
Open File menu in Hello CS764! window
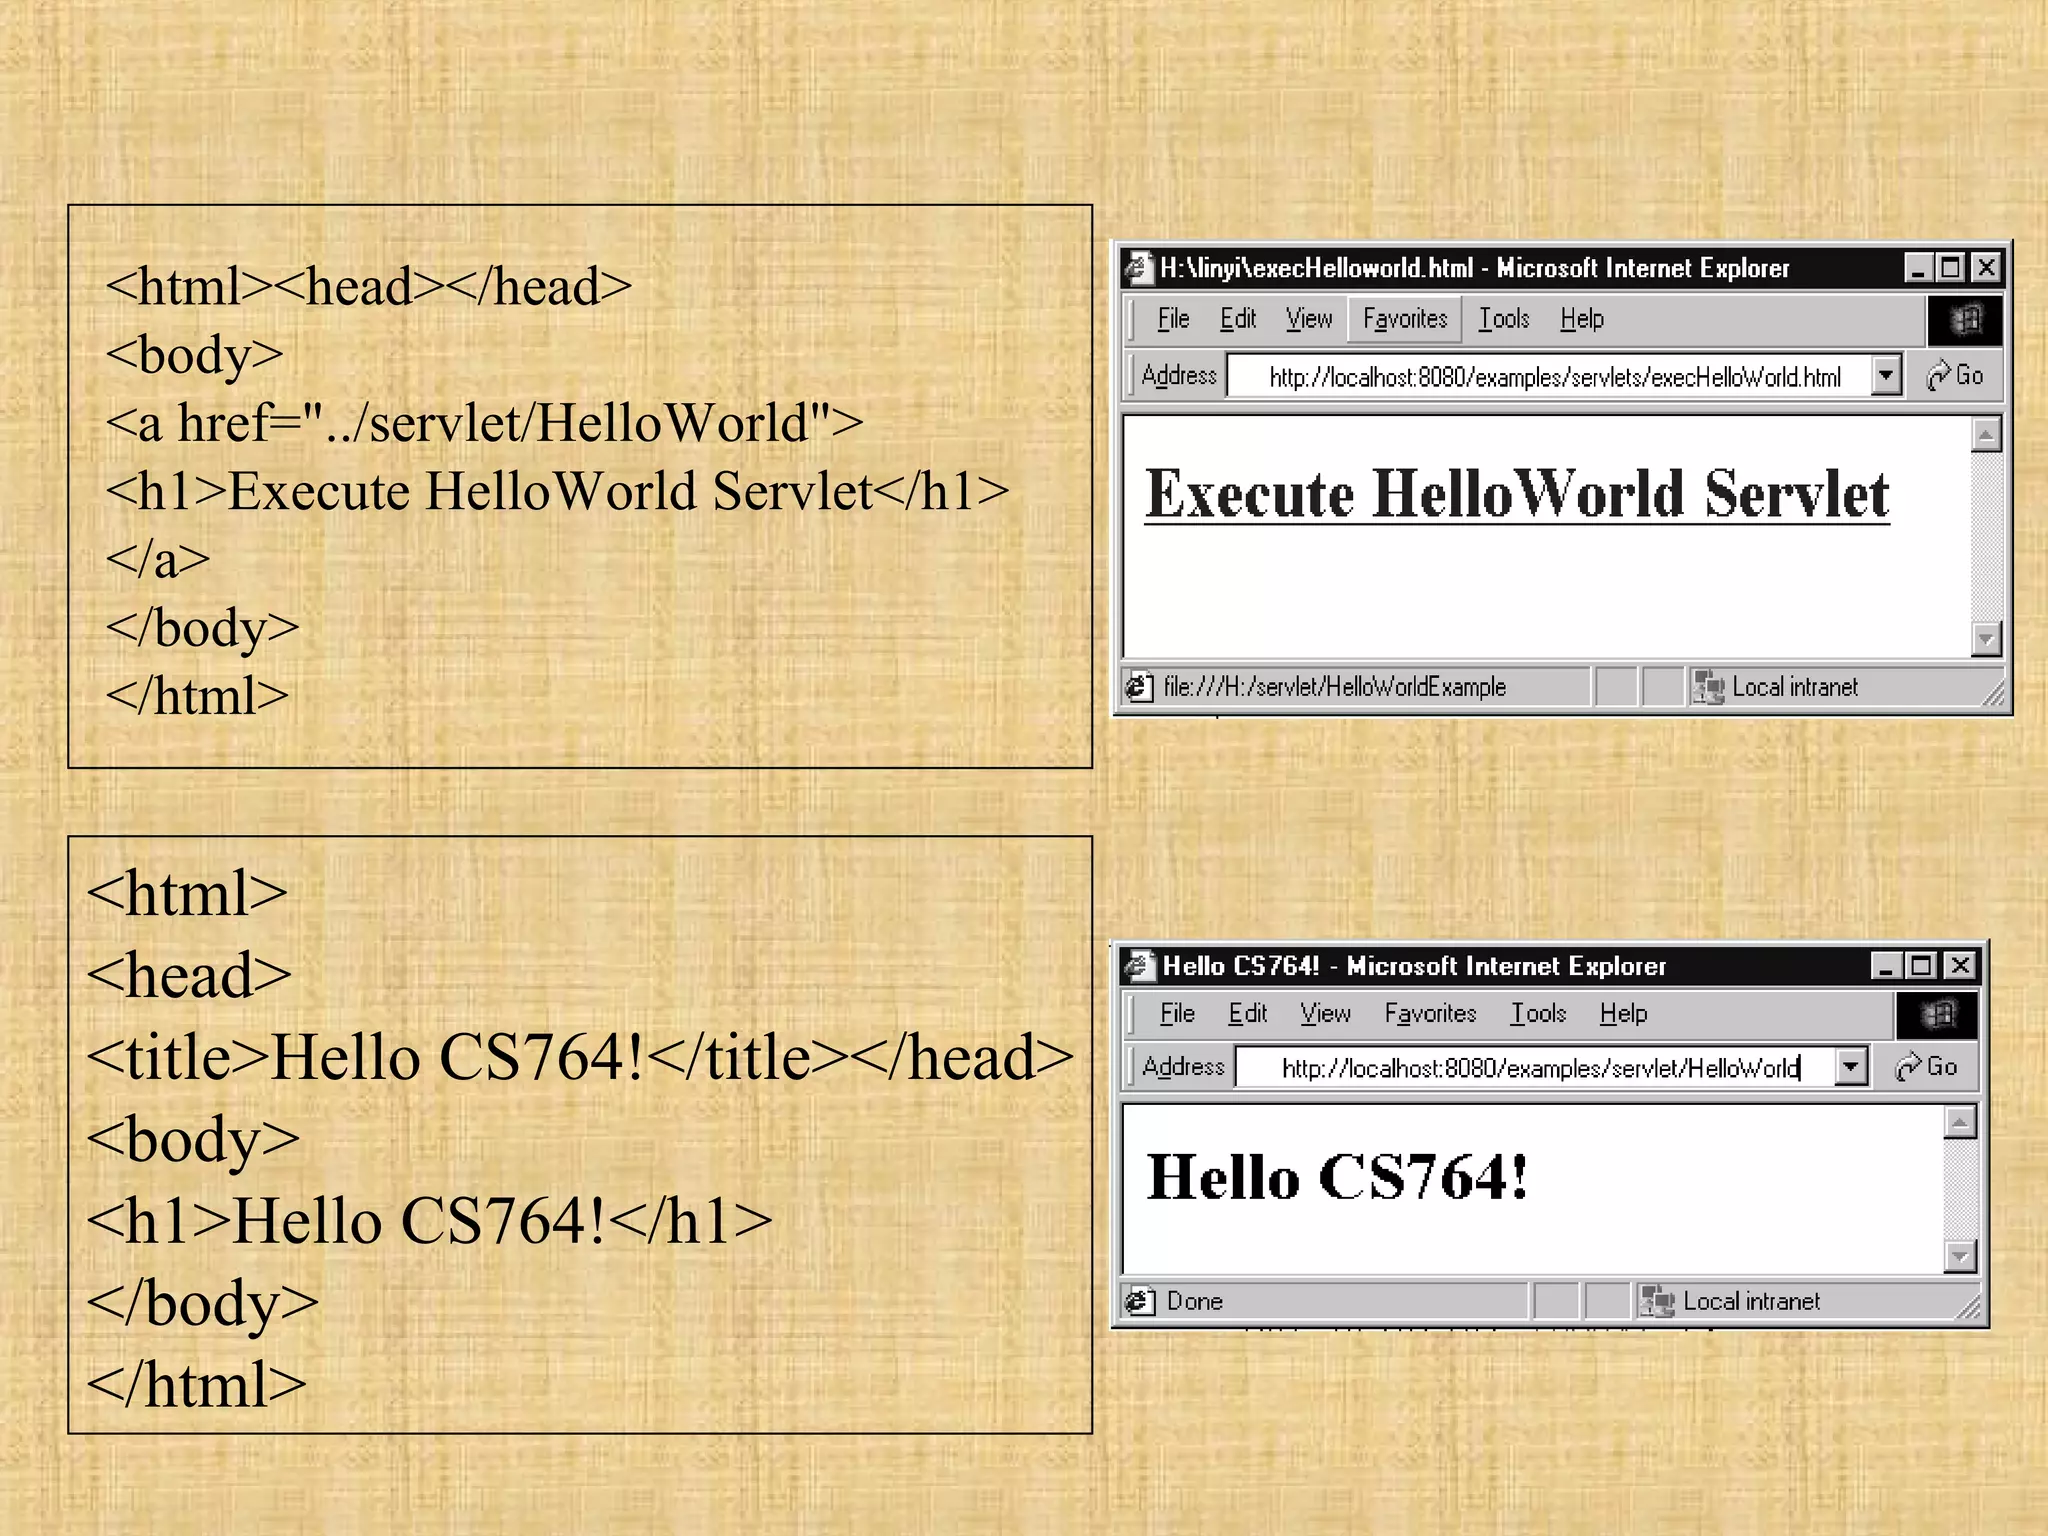coord(1177,1013)
